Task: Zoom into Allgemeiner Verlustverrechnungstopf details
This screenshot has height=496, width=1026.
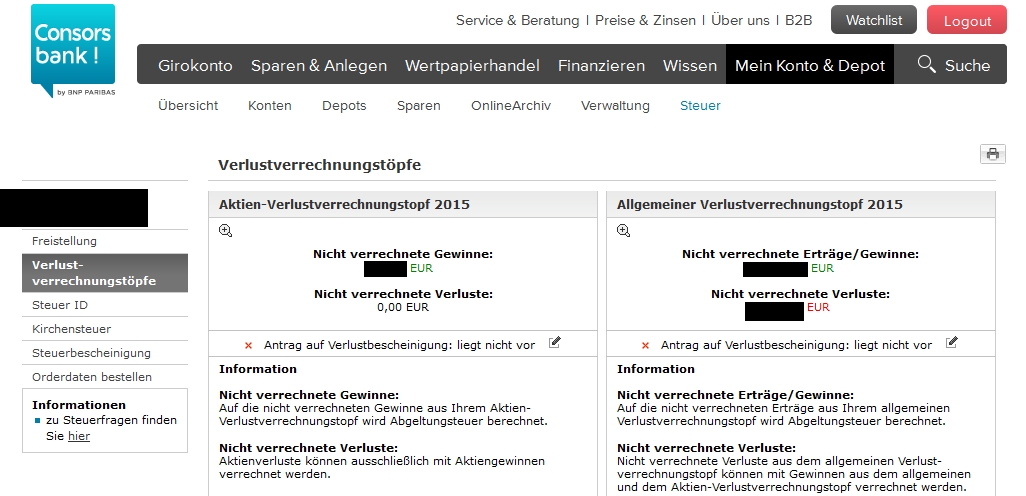Action: tap(624, 231)
